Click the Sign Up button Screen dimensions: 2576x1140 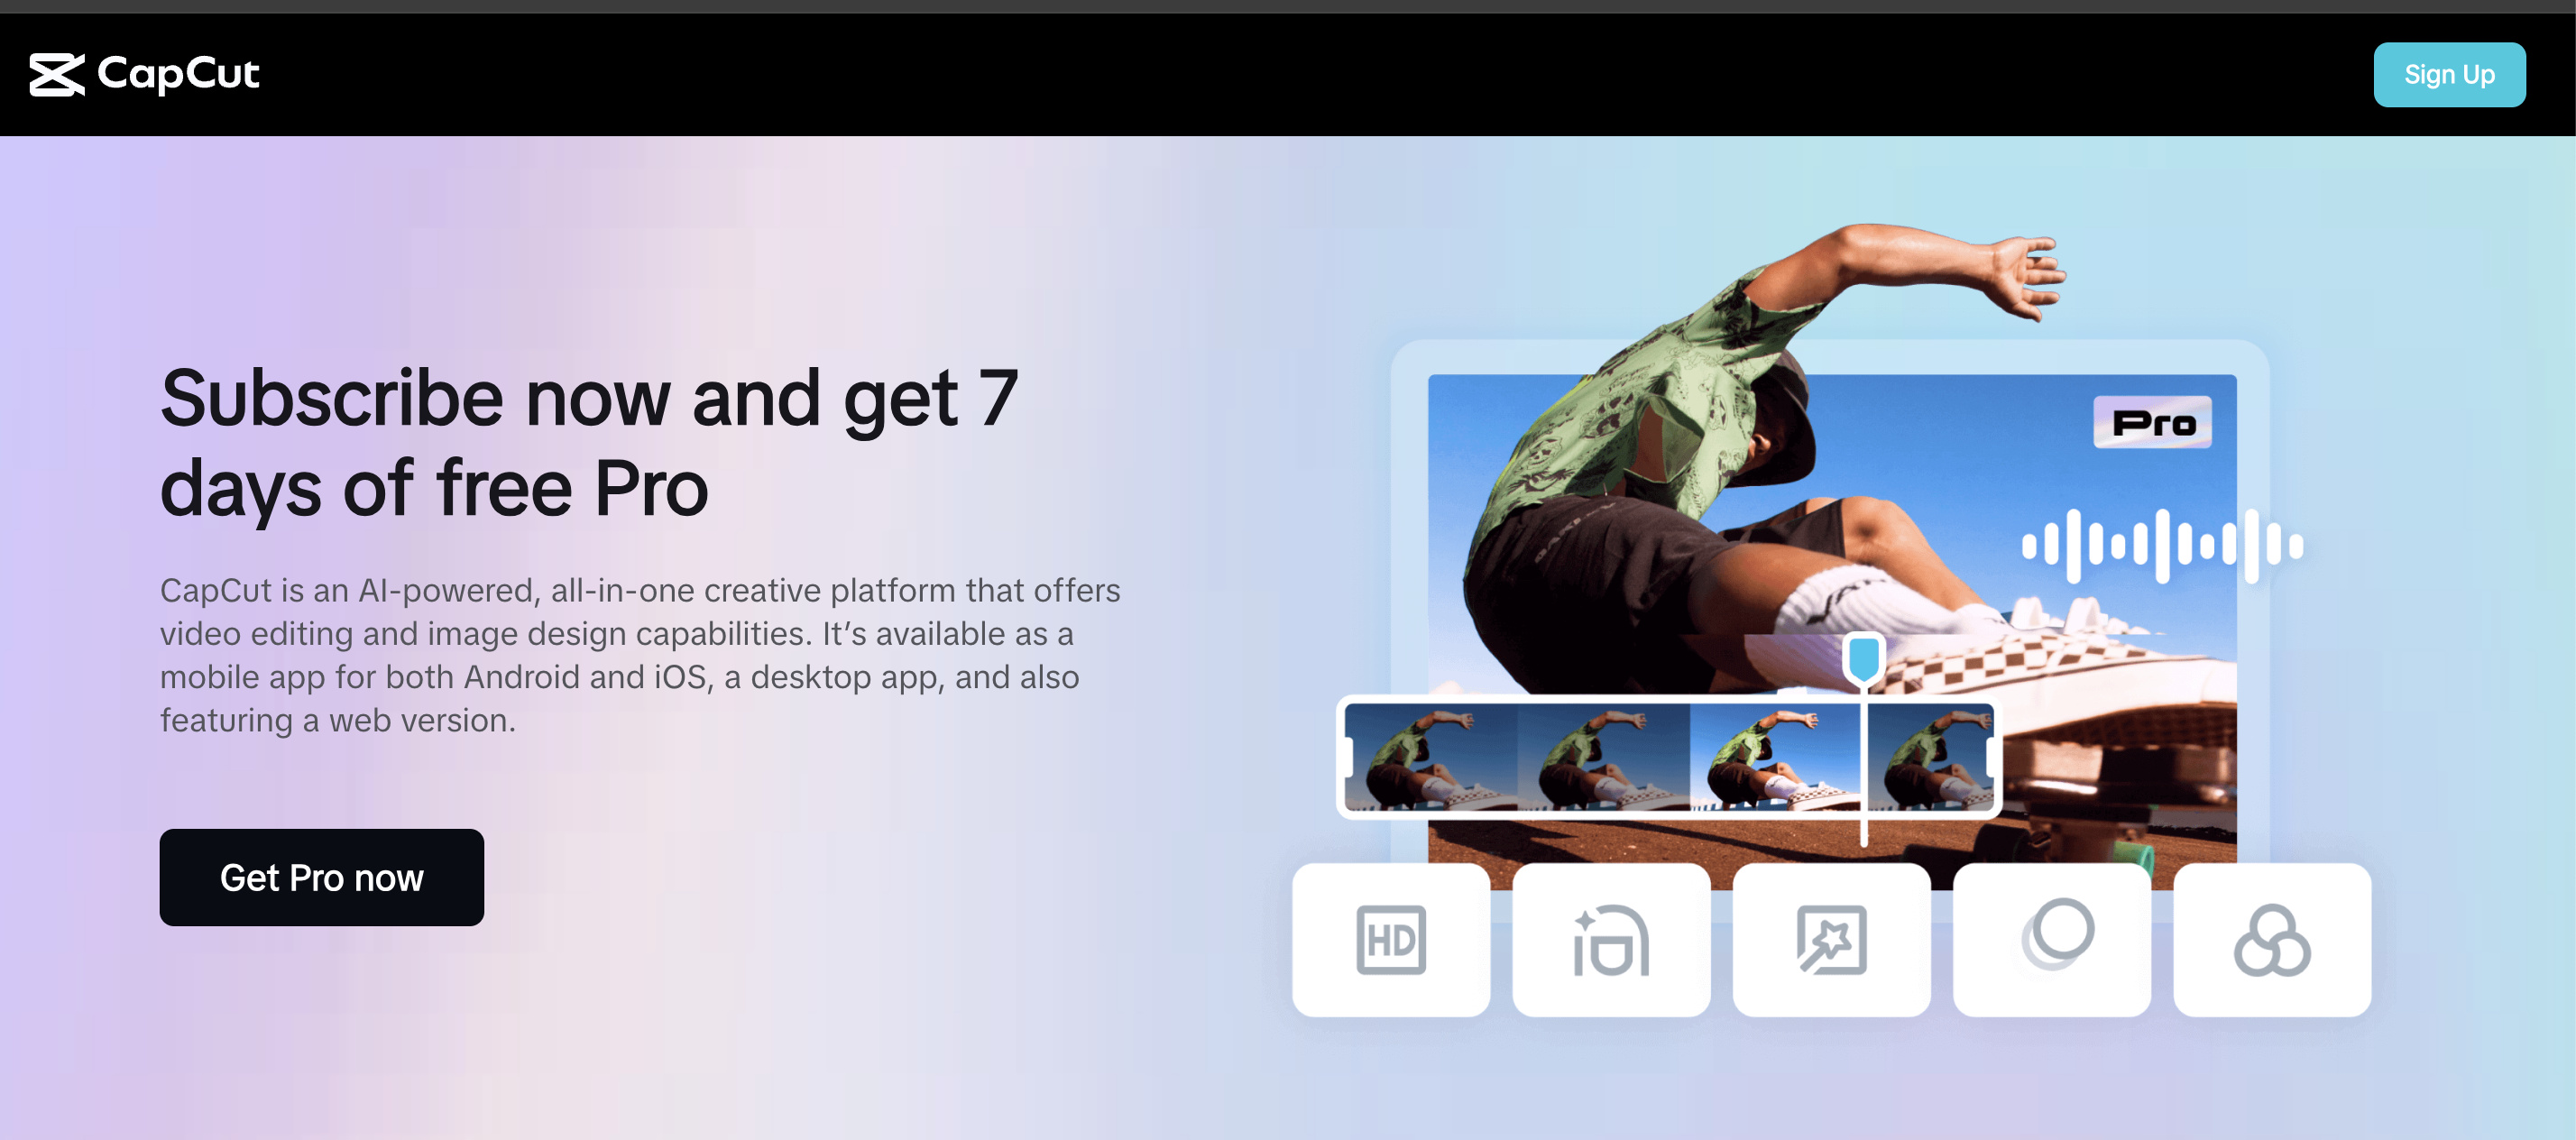(x=2449, y=75)
